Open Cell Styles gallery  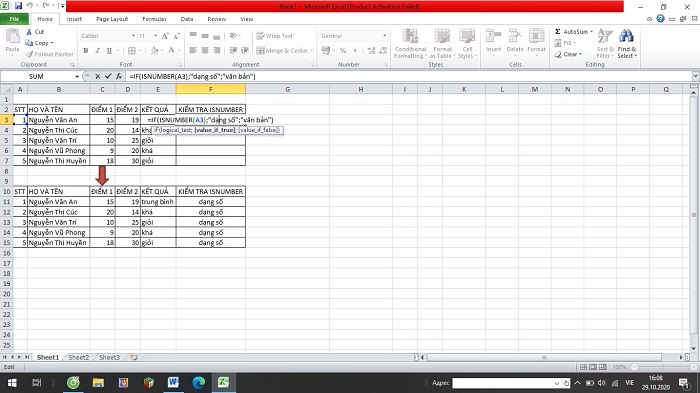pos(467,43)
